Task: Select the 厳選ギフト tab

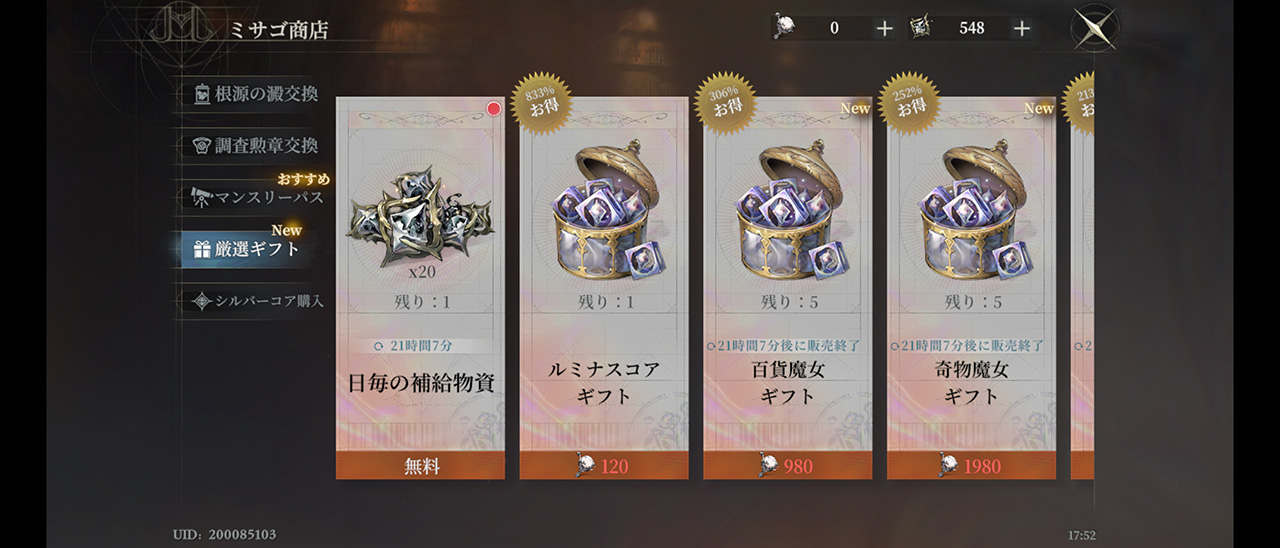Action: coord(247,249)
